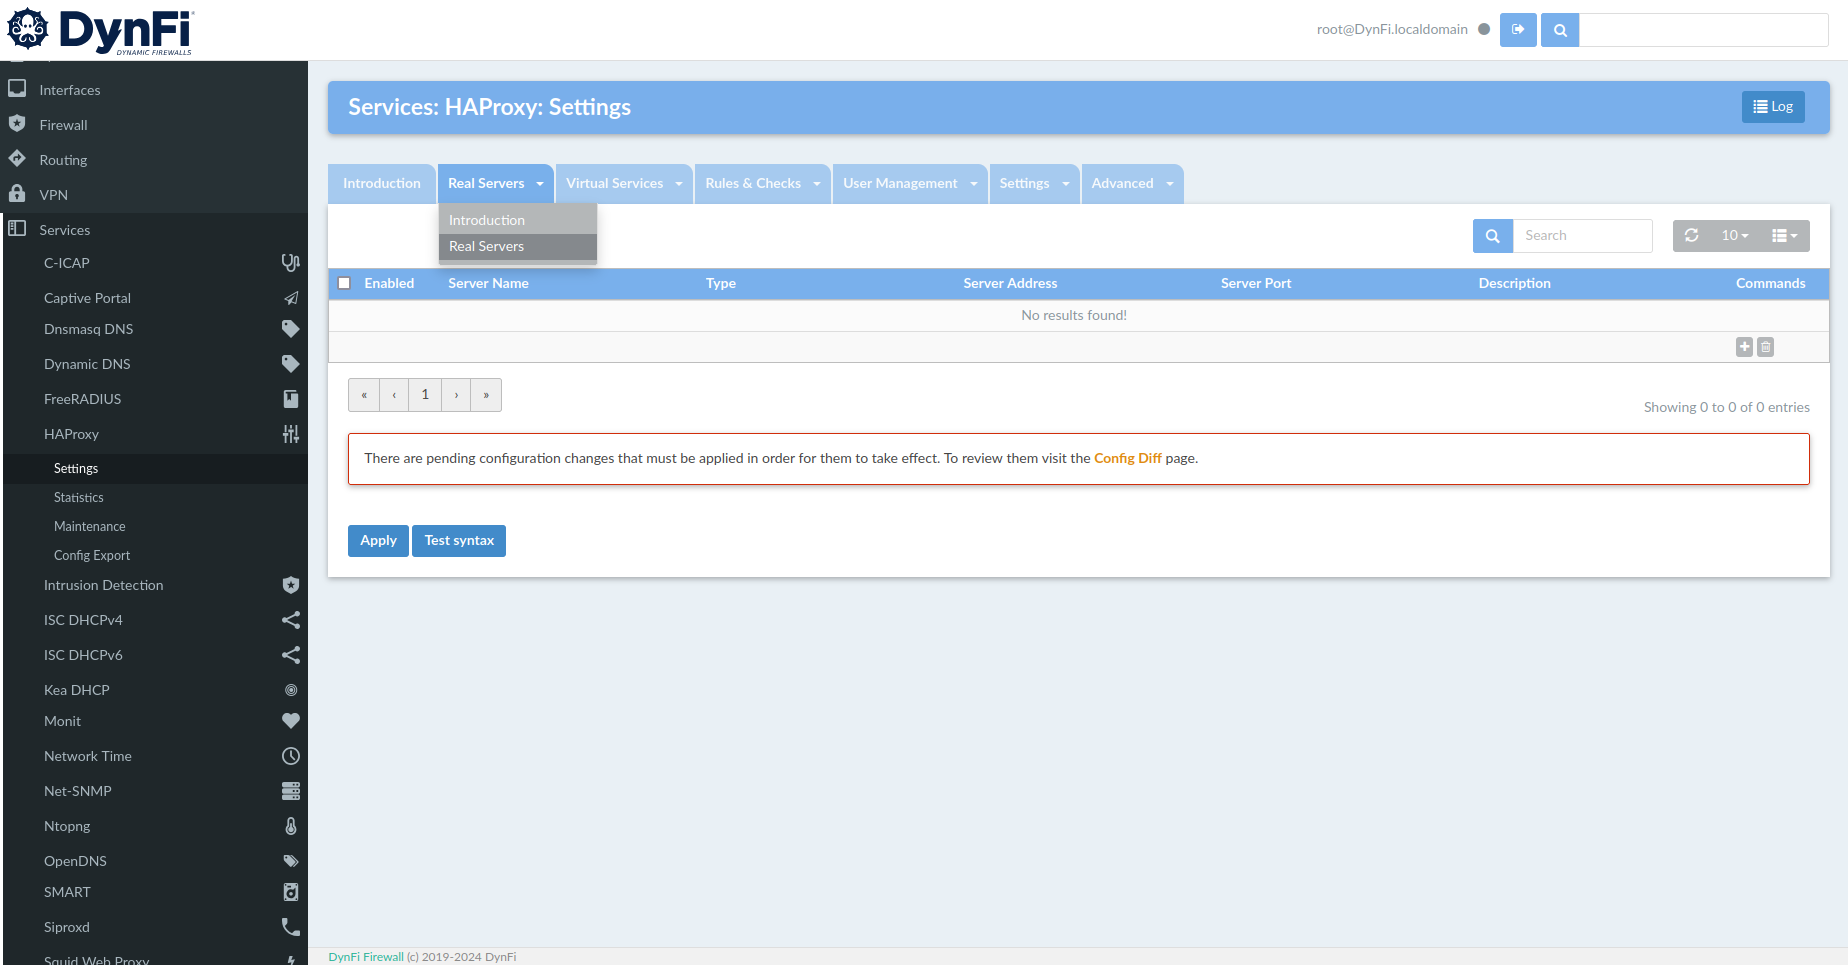1848x965 pixels.
Task: Click the Captive Portal paper-plane icon
Action: (x=290, y=298)
